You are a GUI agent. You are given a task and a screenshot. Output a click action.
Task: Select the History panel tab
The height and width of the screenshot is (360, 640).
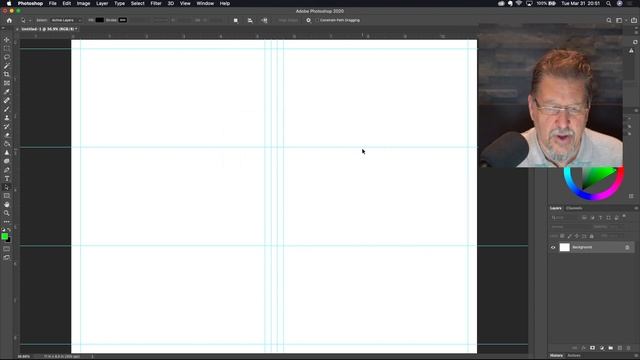556,356
